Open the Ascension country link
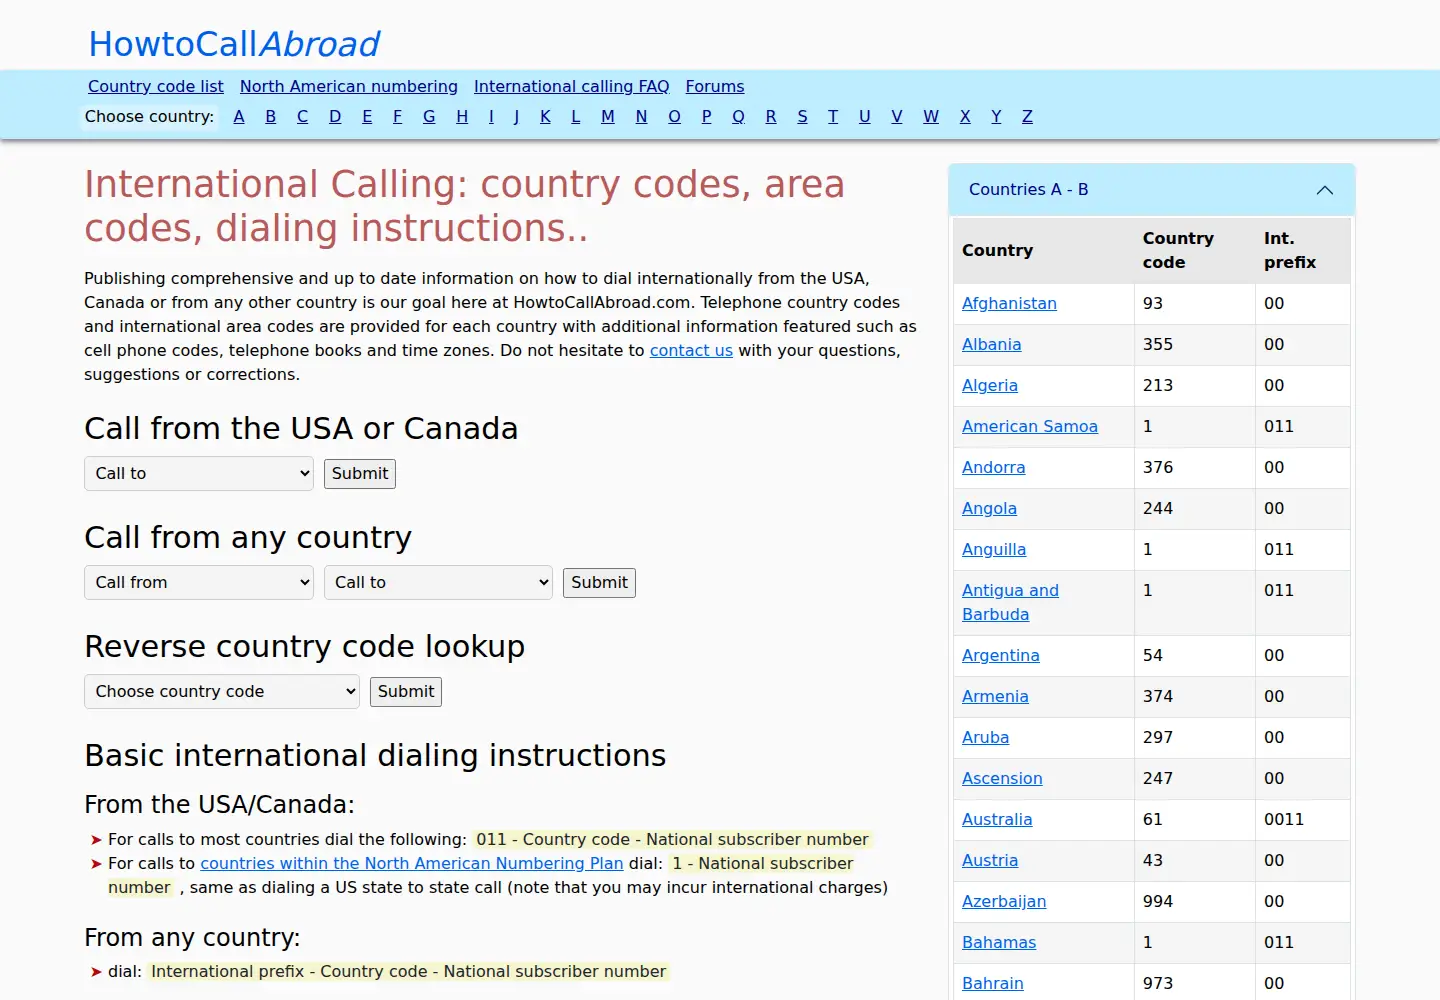The image size is (1440, 1000). point(1002,779)
